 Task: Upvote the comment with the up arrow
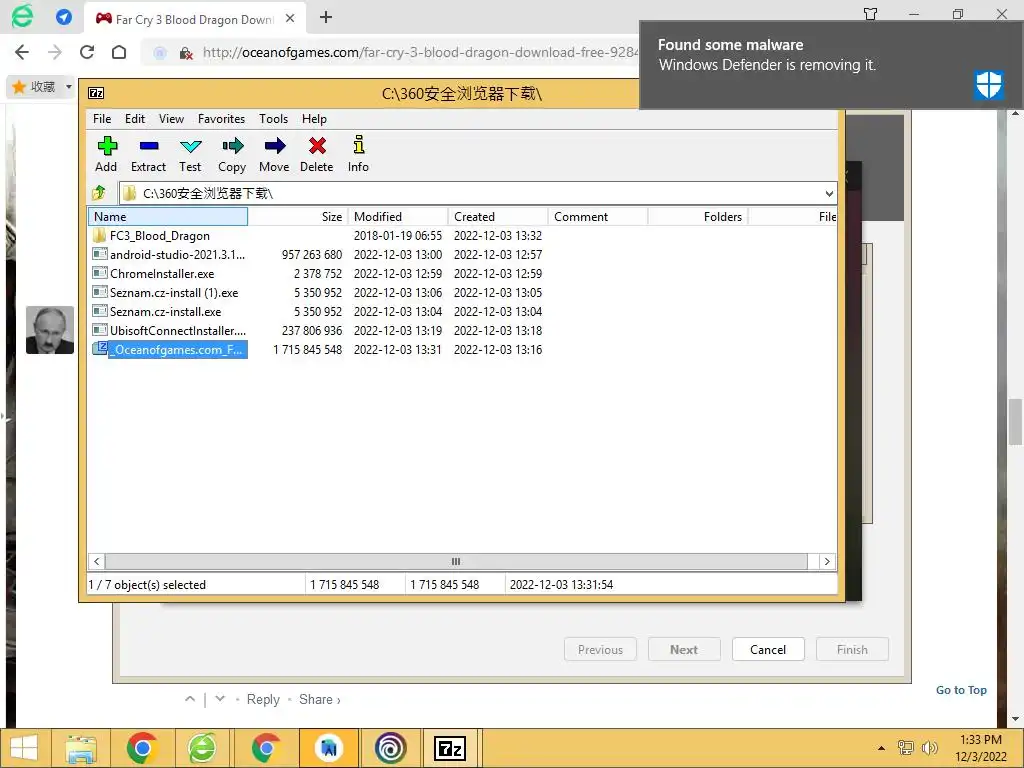[190, 699]
